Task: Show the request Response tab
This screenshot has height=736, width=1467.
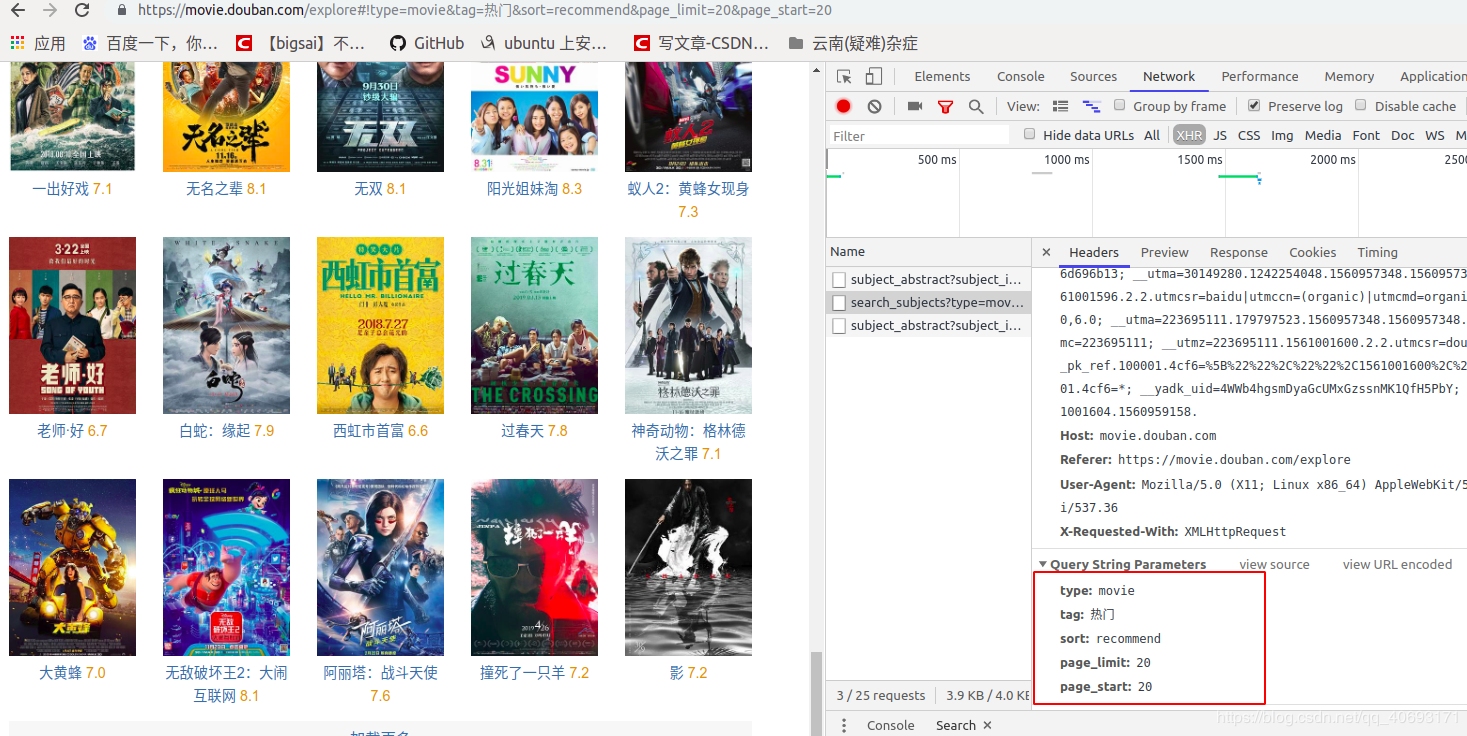Action: [1238, 252]
